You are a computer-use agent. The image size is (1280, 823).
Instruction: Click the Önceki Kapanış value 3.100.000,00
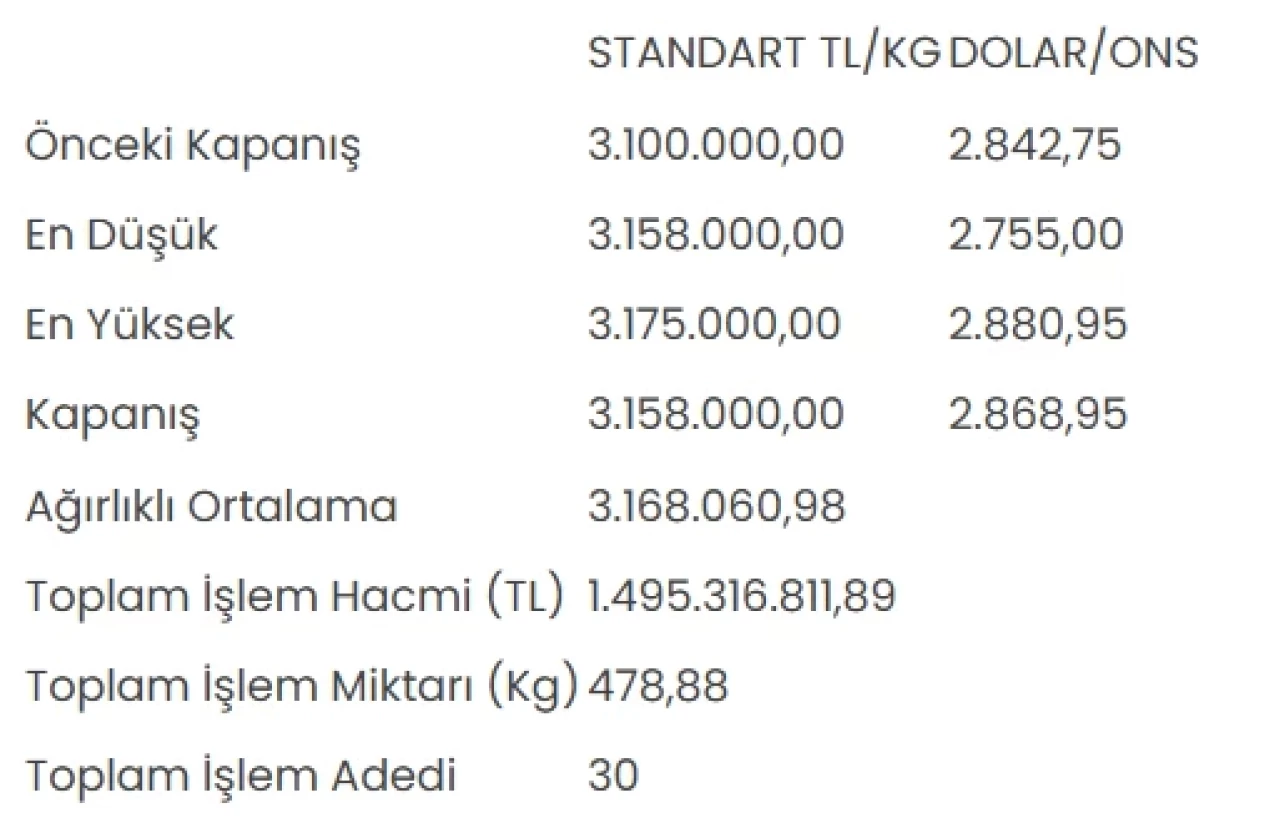tap(716, 145)
